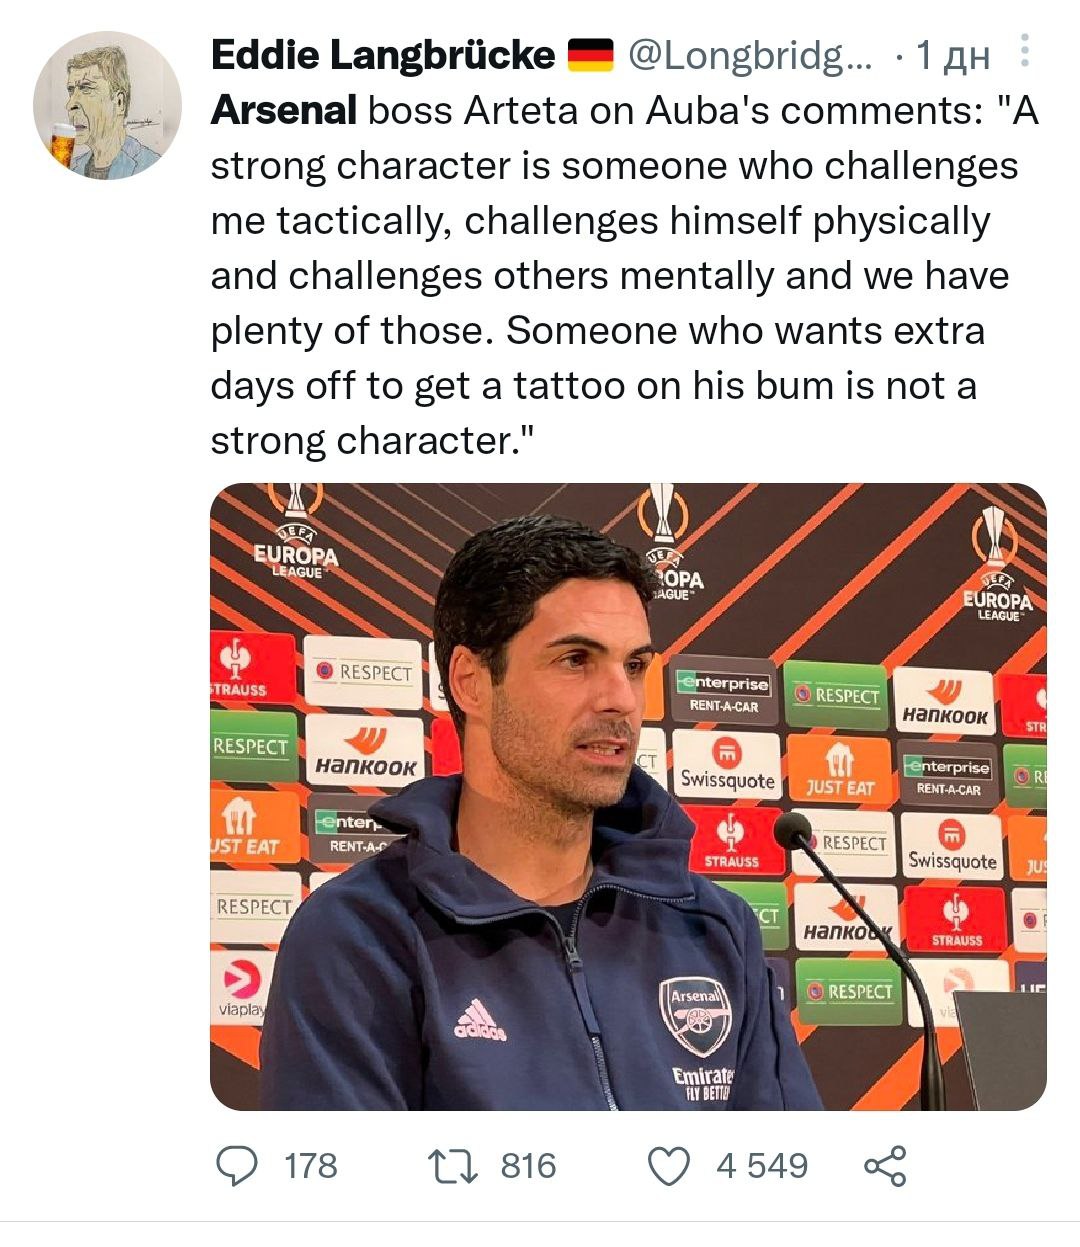The height and width of the screenshot is (1247, 1080).
Task: Click the reply count 178
Action: pos(311,1166)
